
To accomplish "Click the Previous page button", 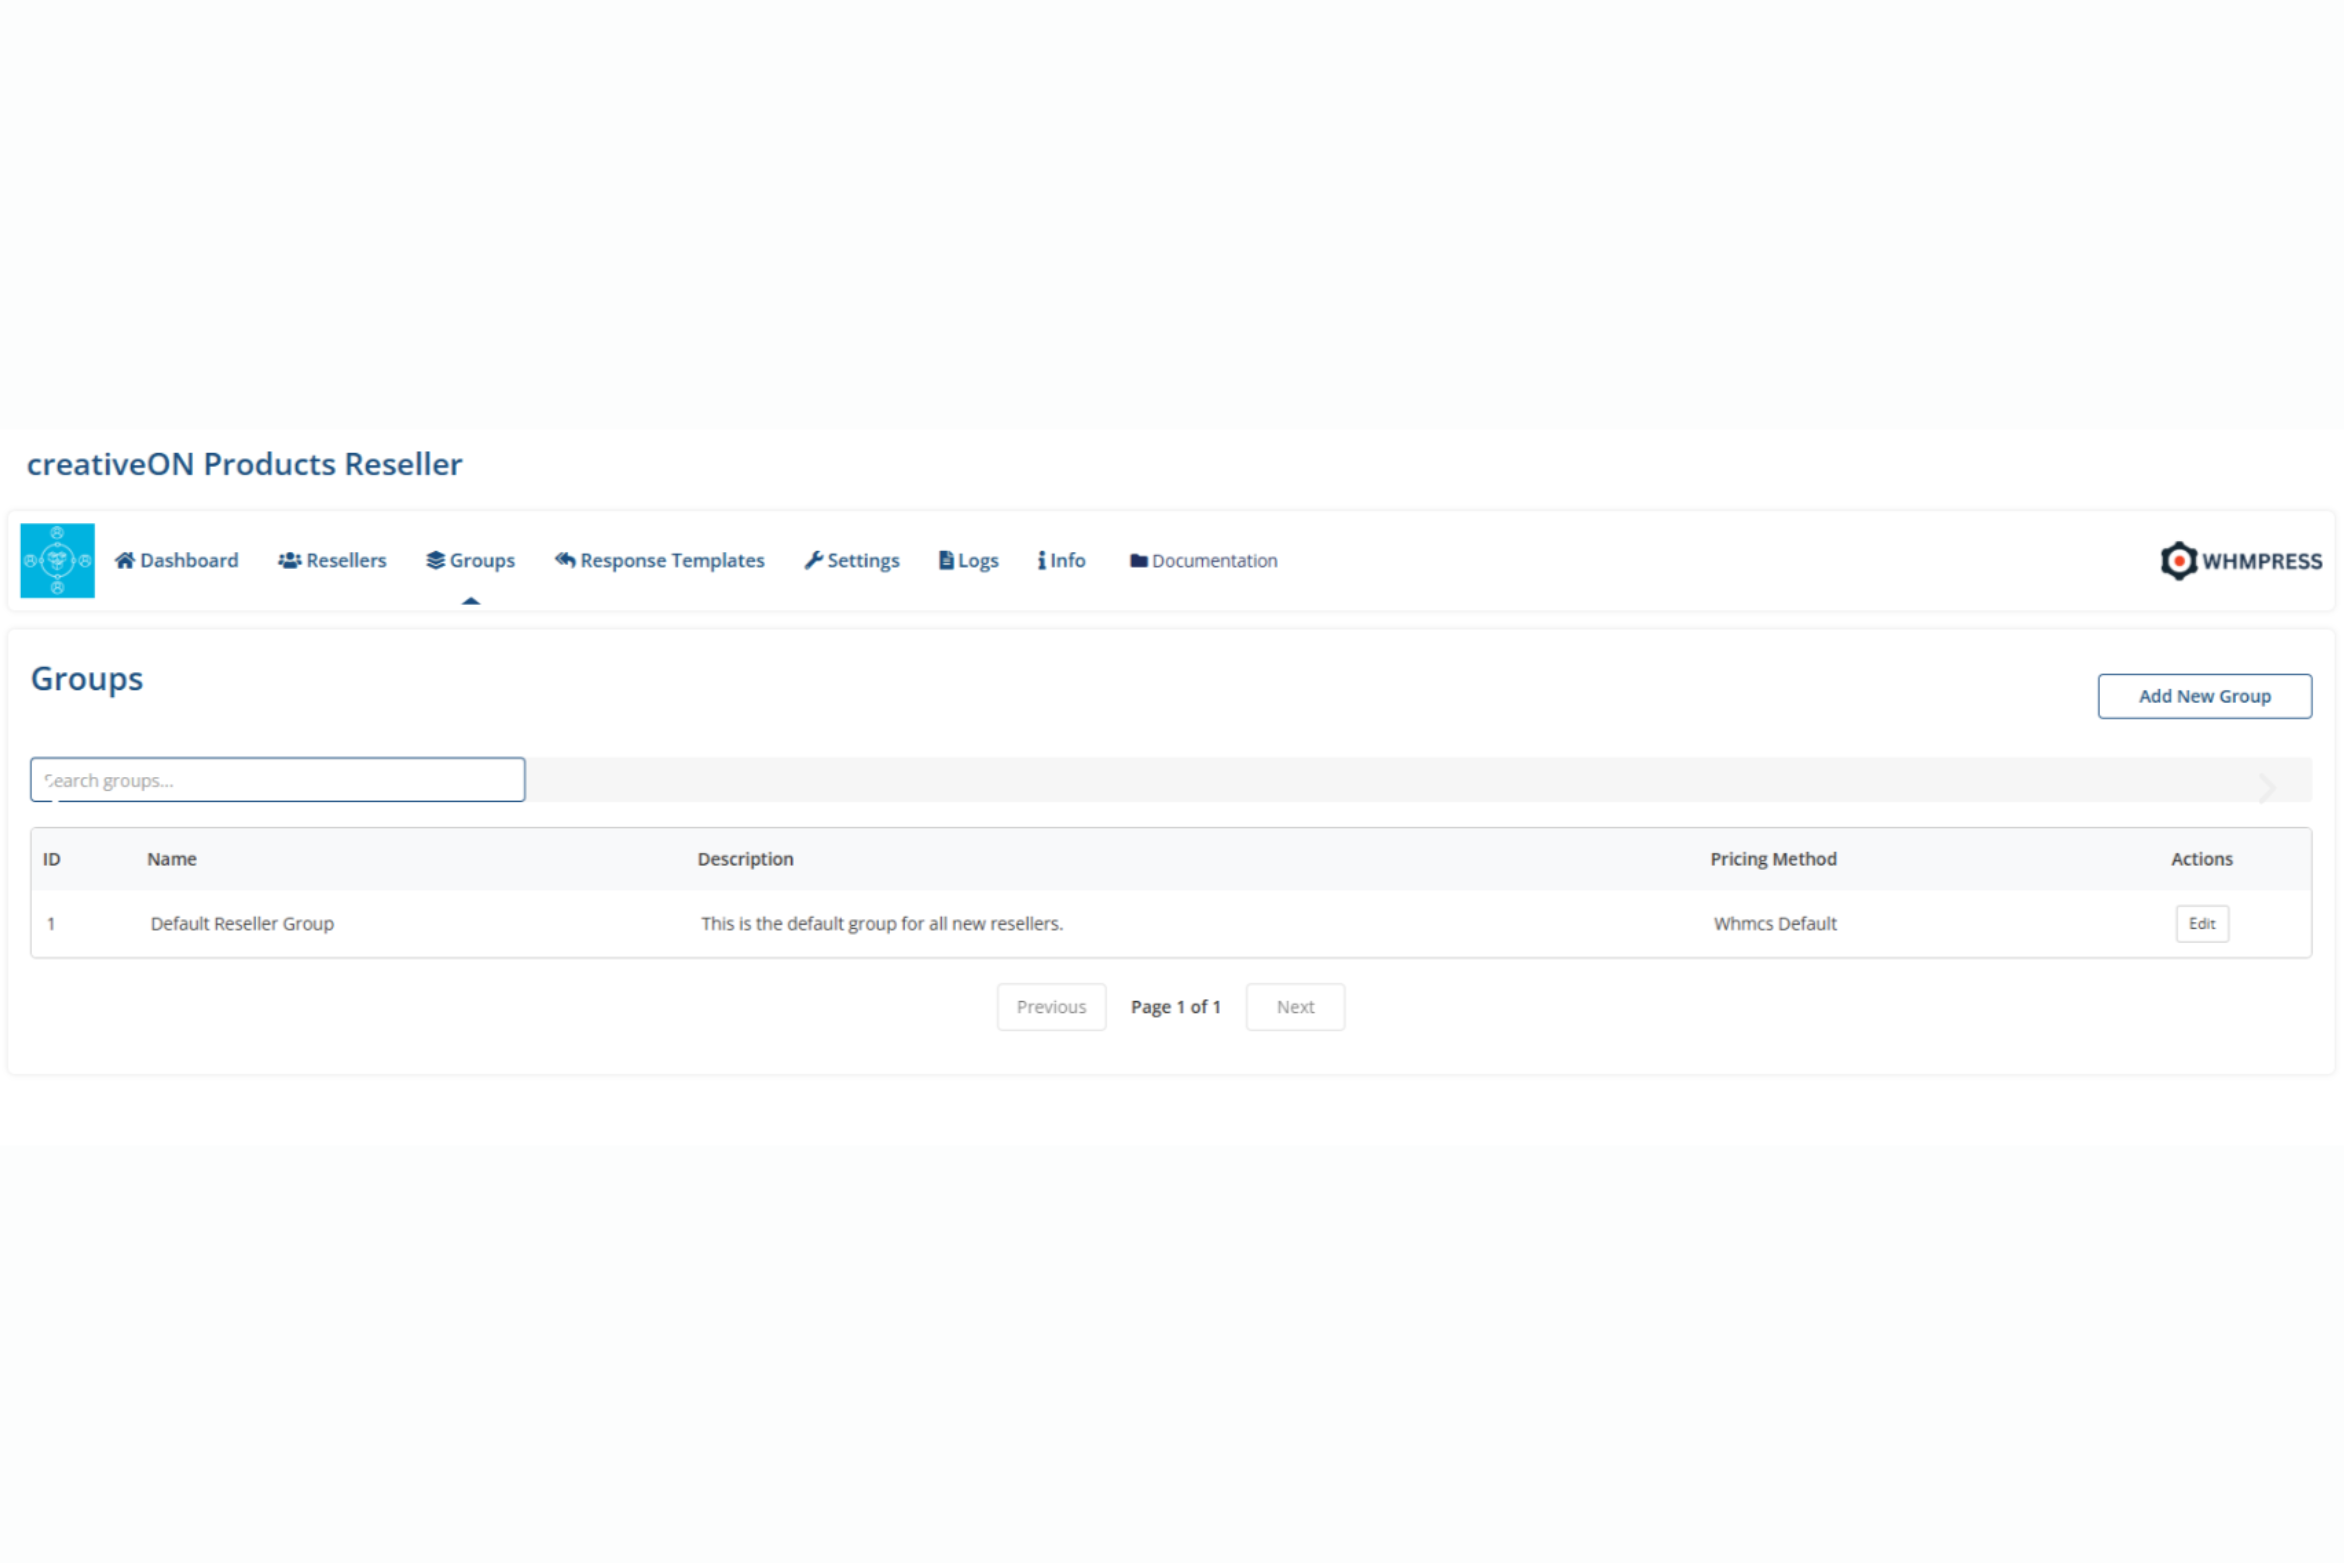I will pyautogui.click(x=1050, y=1006).
